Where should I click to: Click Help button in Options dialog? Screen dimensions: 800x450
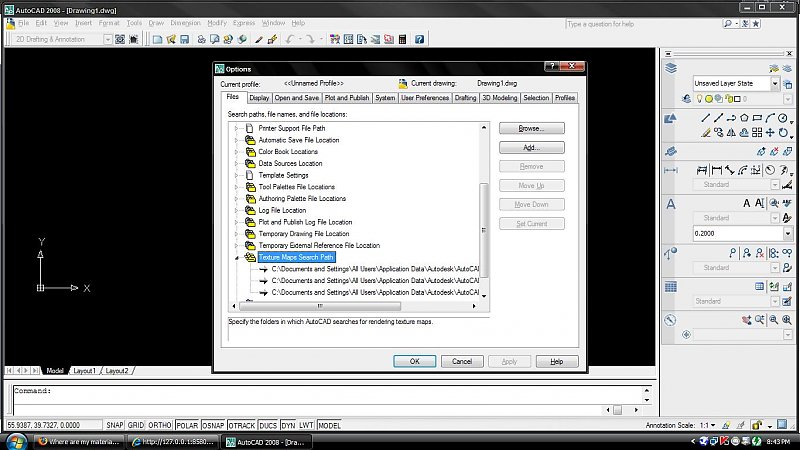click(557, 361)
